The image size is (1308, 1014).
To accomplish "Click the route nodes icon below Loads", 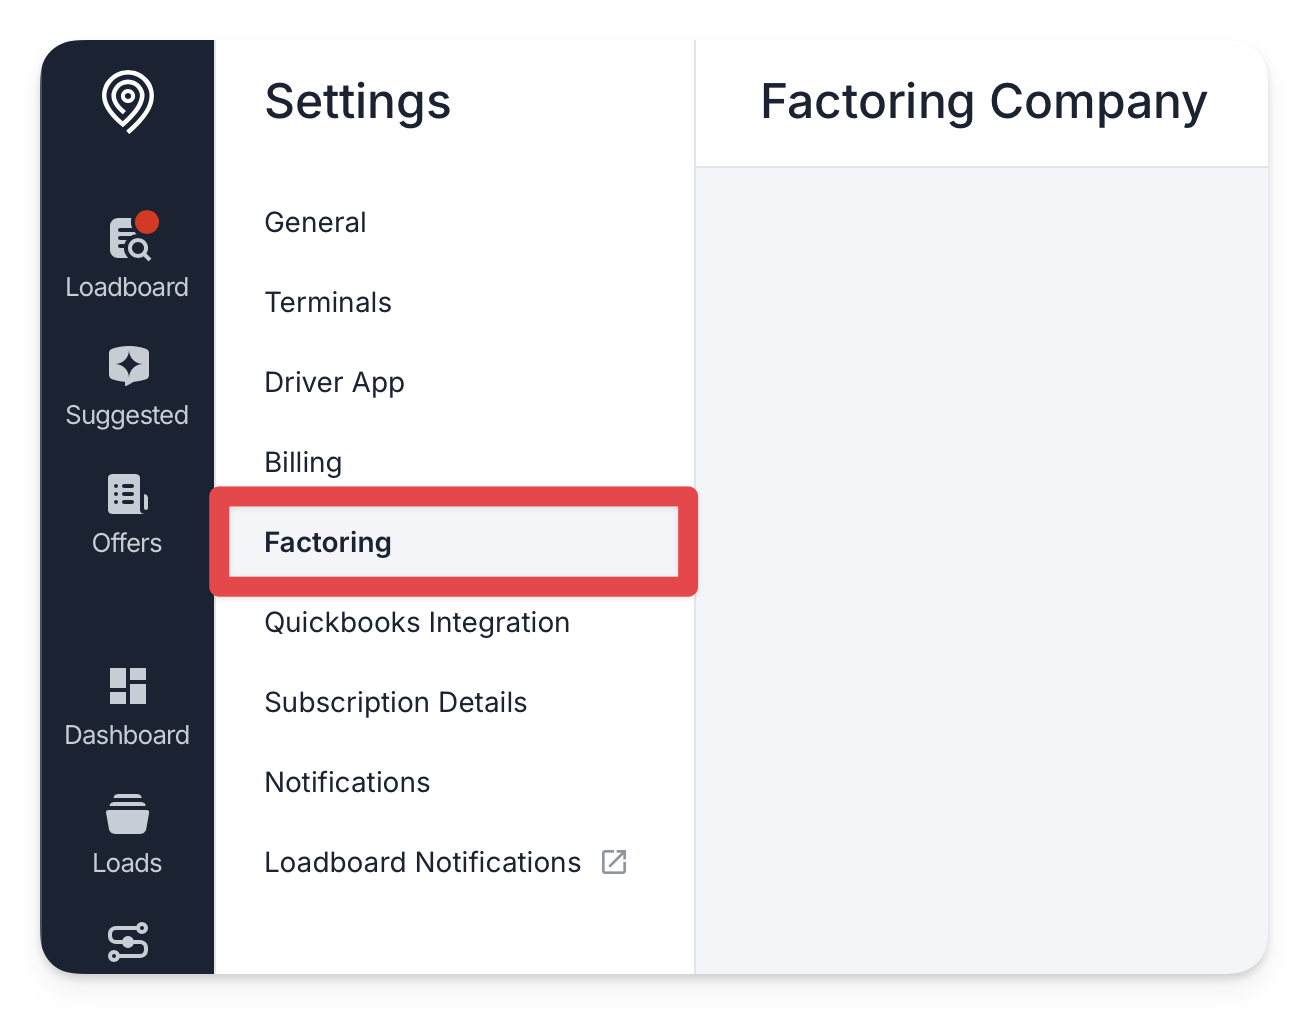I will (x=128, y=941).
